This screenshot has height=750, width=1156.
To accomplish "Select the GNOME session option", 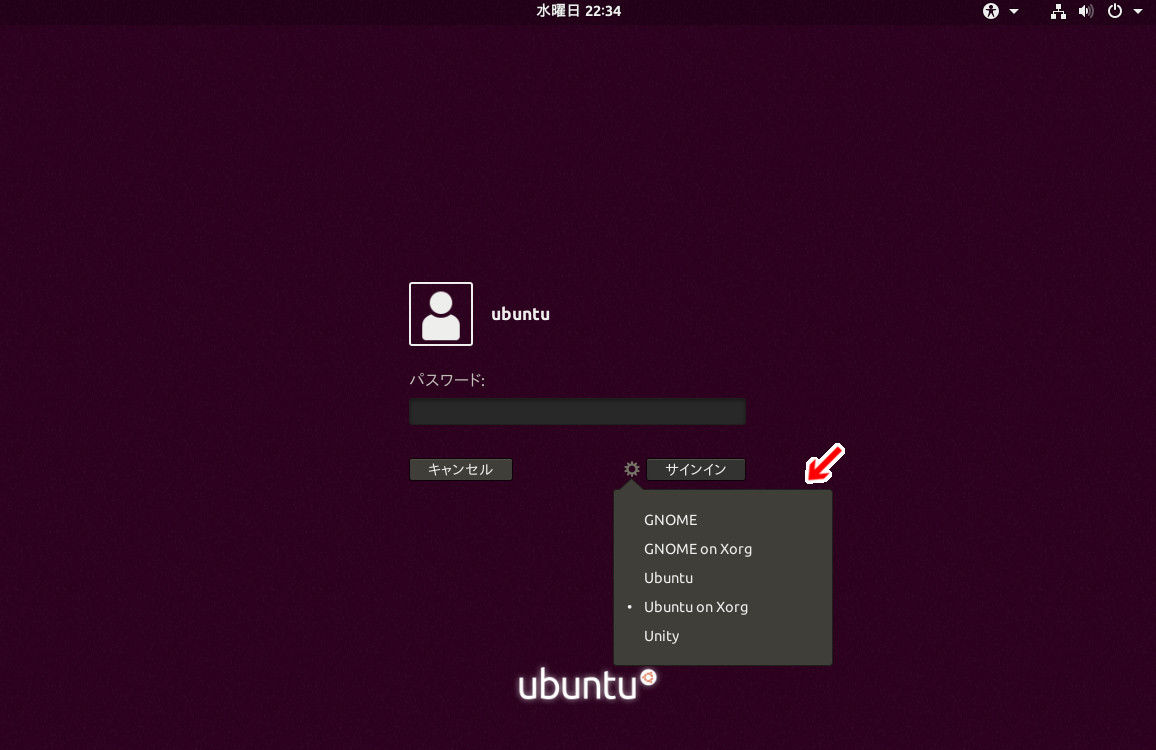I will pos(670,520).
